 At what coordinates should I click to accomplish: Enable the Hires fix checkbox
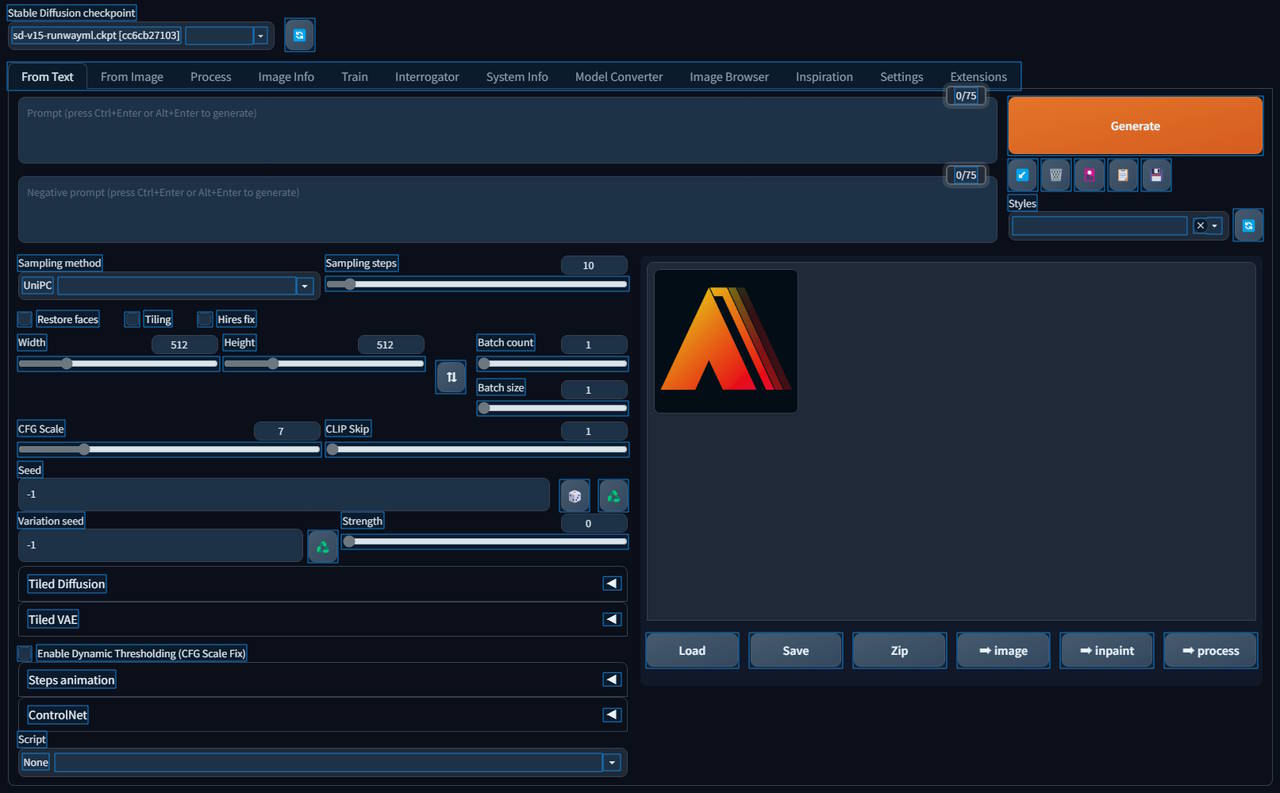tap(205, 320)
